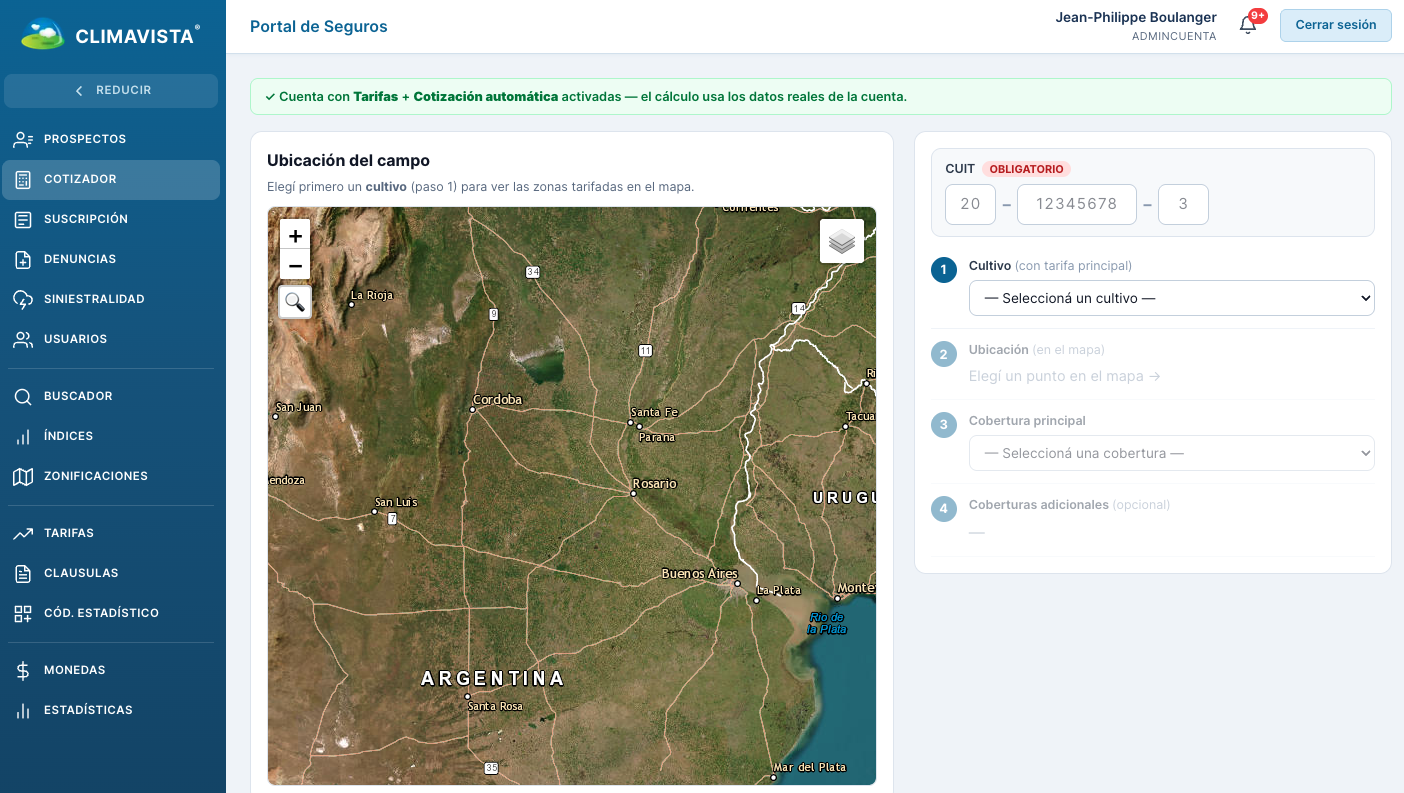Collapse sidebar with Reducir button
The width and height of the screenshot is (1404, 793).
coord(111,90)
